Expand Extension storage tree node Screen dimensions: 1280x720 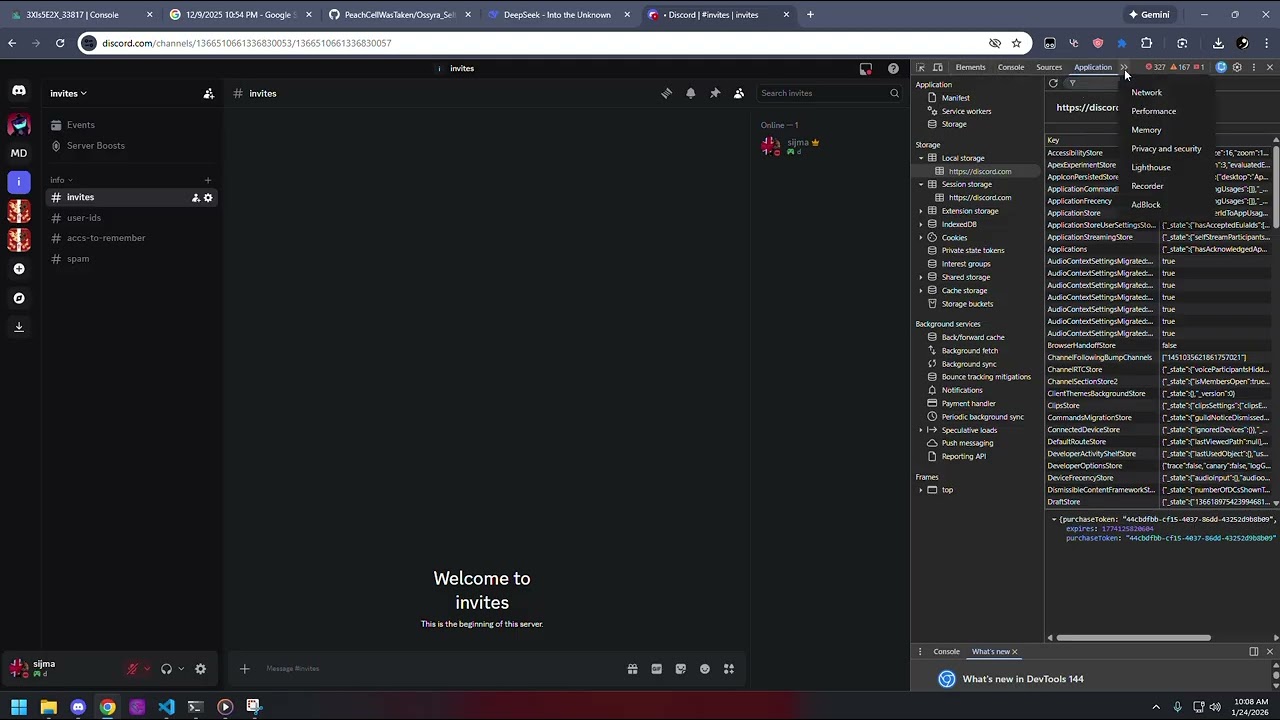[x=921, y=211]
